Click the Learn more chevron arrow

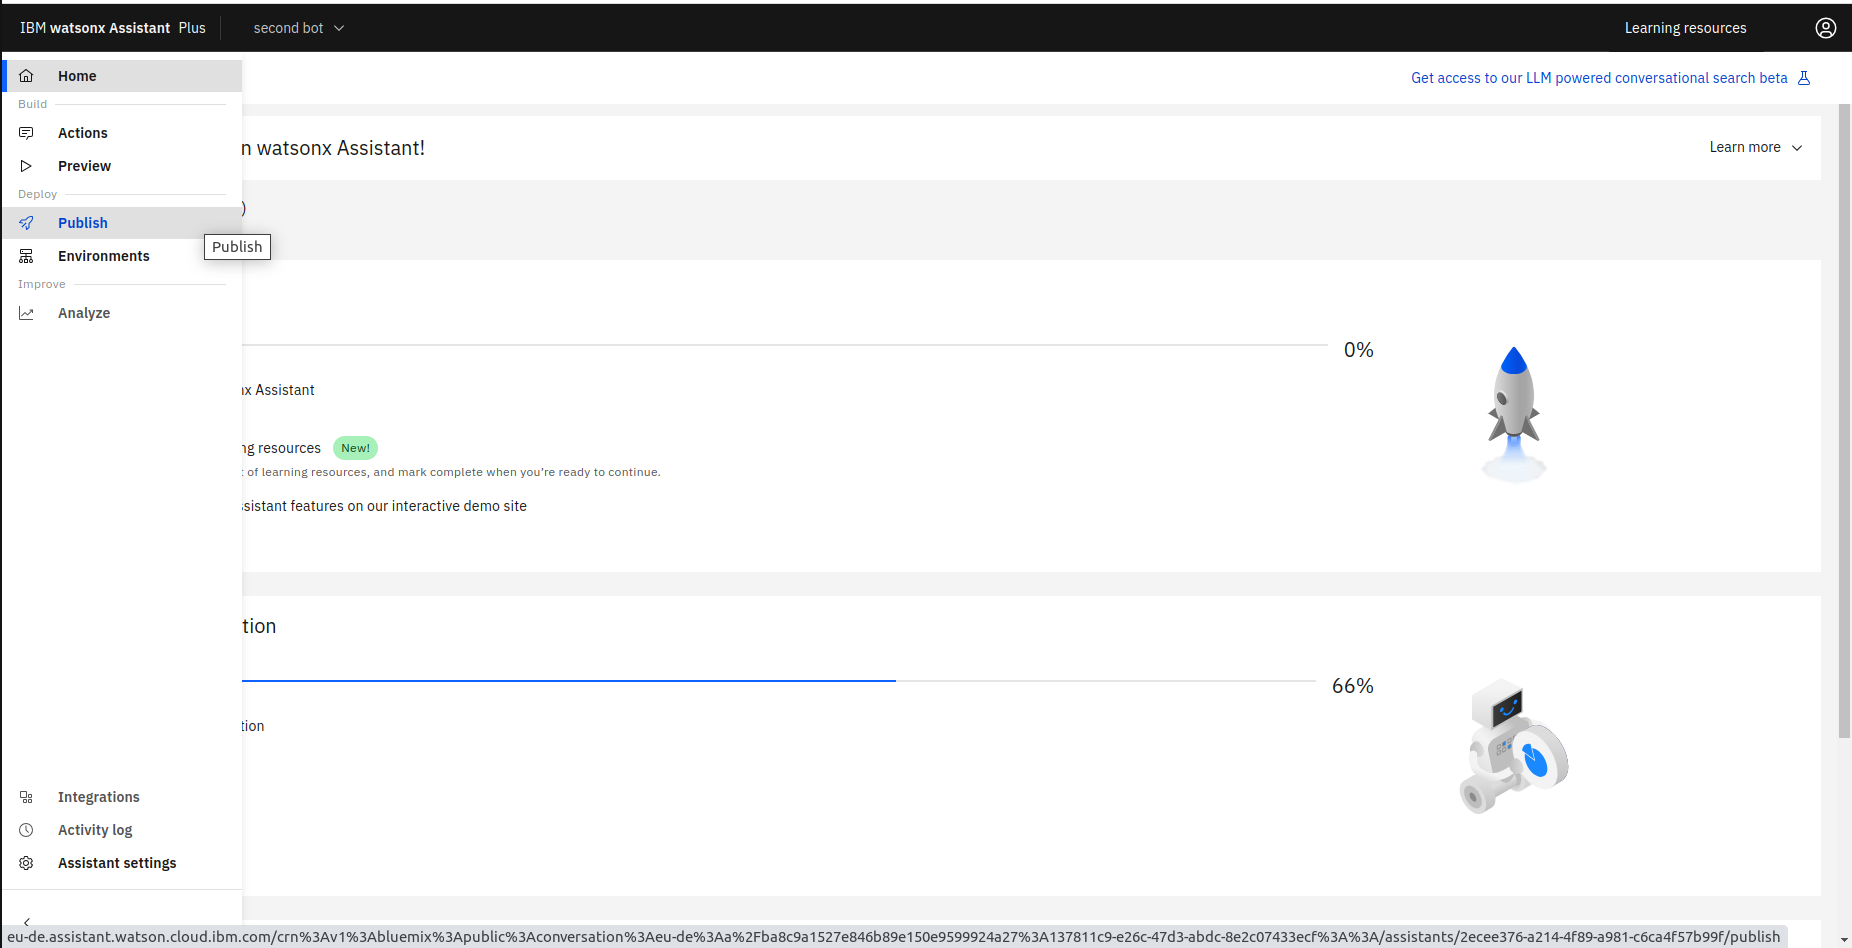1797,148
